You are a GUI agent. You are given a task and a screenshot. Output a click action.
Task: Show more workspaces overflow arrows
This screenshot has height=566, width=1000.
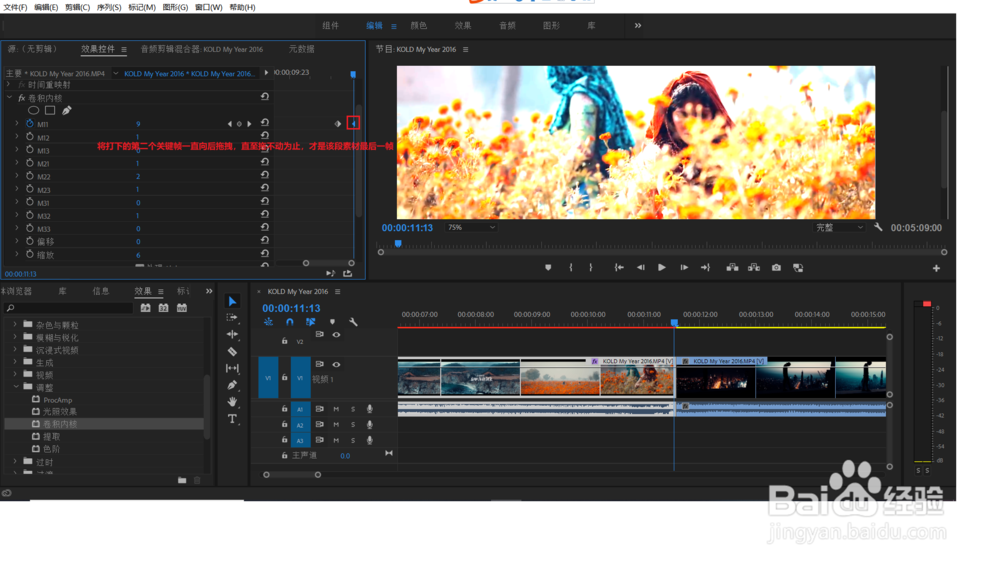click(638, 26)
